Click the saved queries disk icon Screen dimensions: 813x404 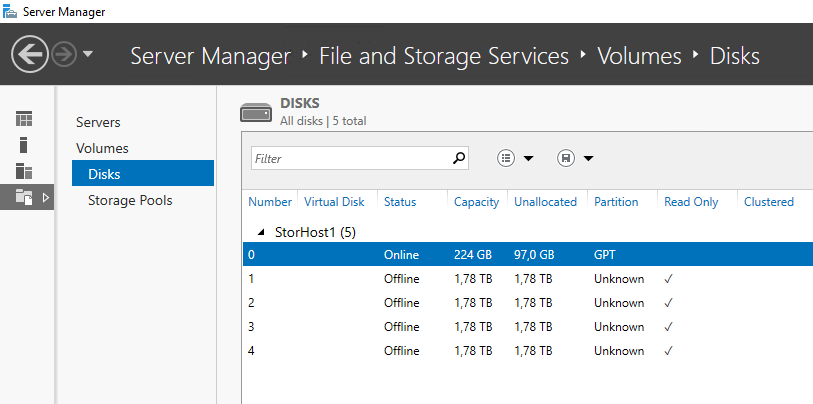[x=566, y=158]
